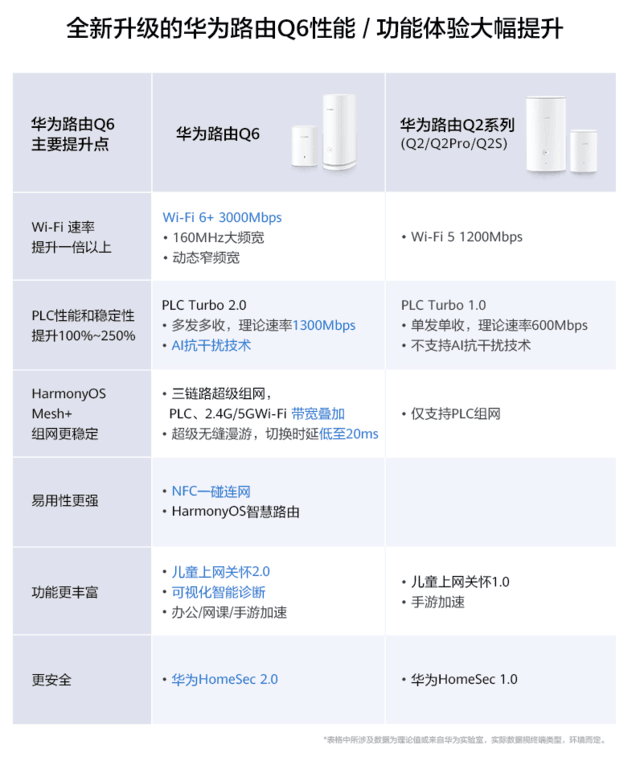Screen dimensions: 640x761
Task: Click the row label 易用性更强
Action: [65, 501]
